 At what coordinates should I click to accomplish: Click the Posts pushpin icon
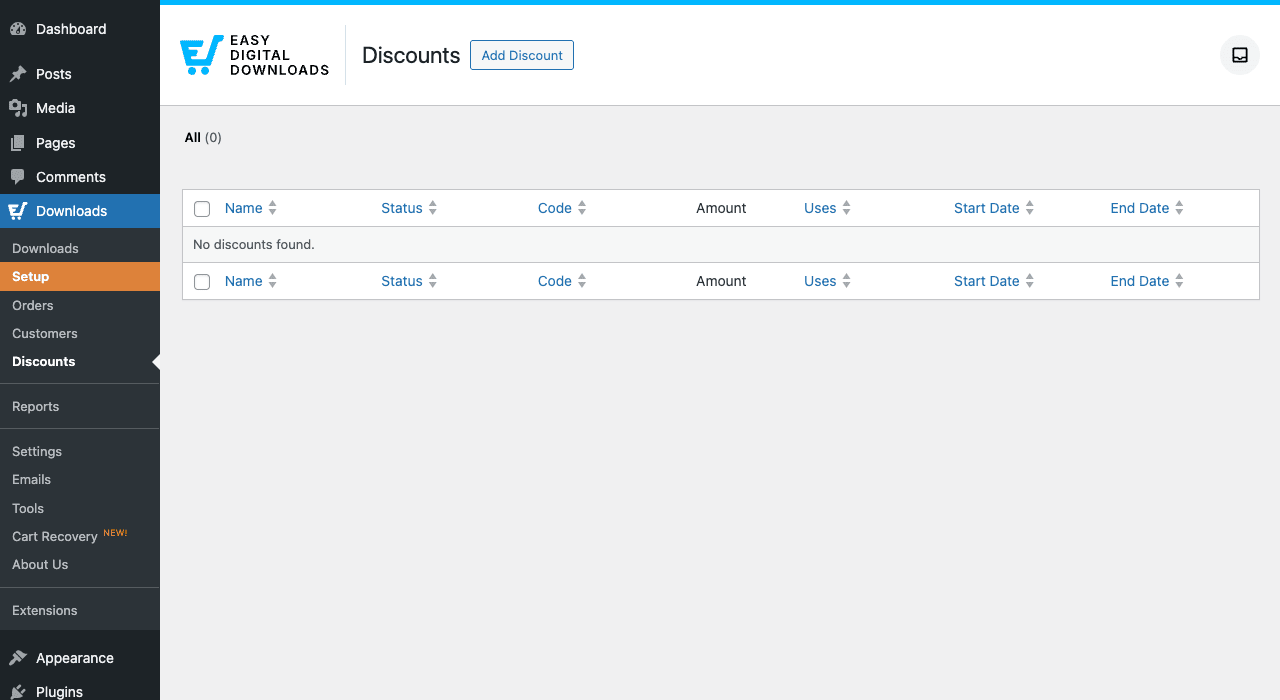click(18, 74)
